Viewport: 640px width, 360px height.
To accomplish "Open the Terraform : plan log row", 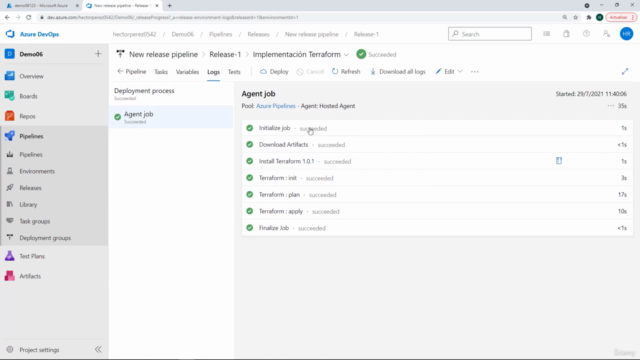I will click(x=437, y=195).
